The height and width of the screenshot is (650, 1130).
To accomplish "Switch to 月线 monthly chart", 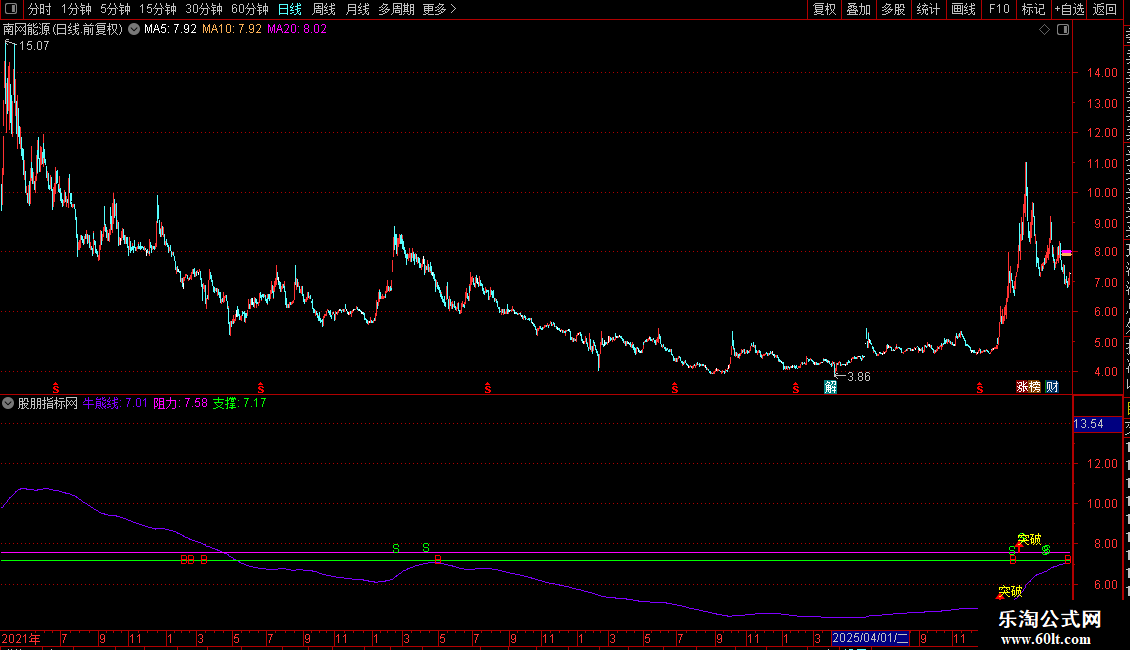I will pyautogui.click(x=357, y=9).
